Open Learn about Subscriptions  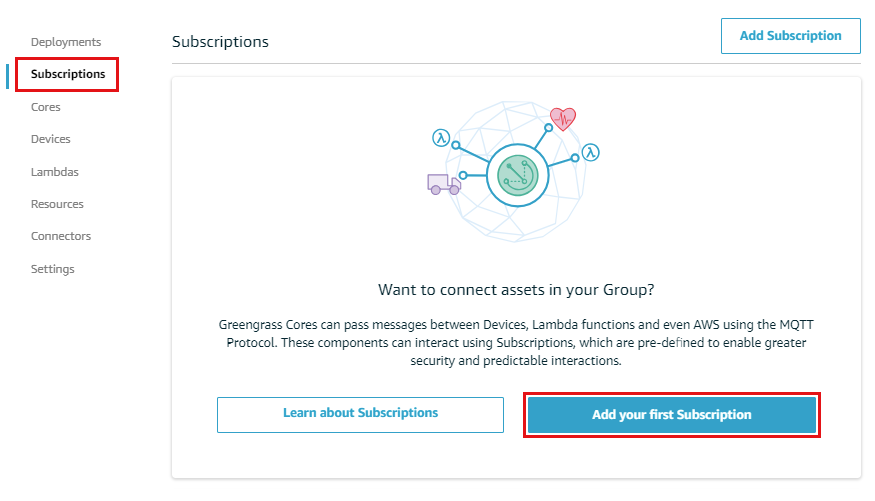click(360, 415)
